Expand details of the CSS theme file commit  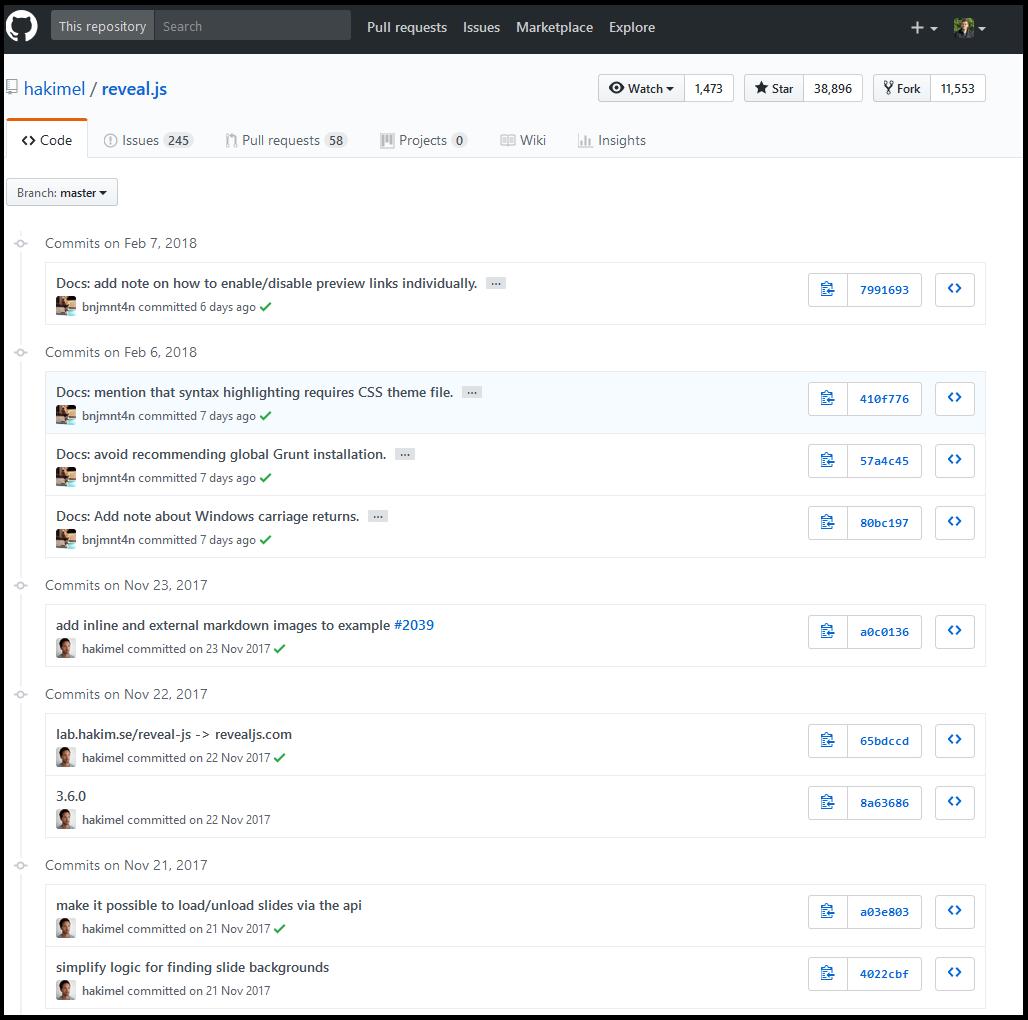pyautogui.click(x=472, y=393)
